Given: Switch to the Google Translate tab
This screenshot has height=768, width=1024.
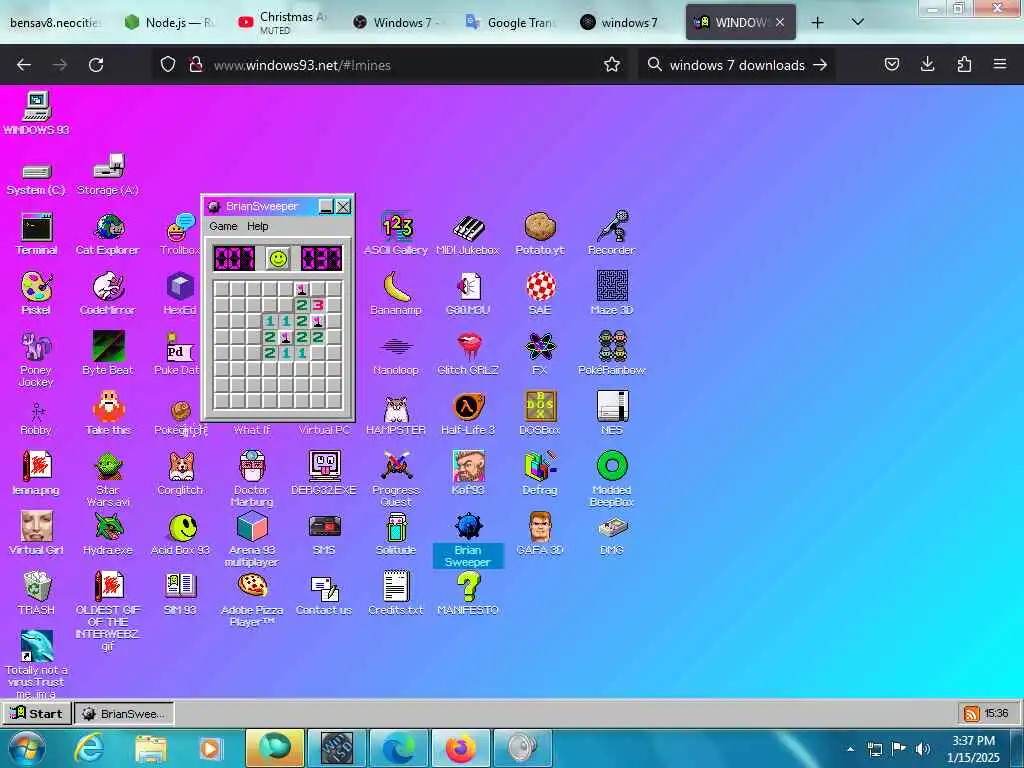Looking at the screenshot, I should tap(511, 23).
